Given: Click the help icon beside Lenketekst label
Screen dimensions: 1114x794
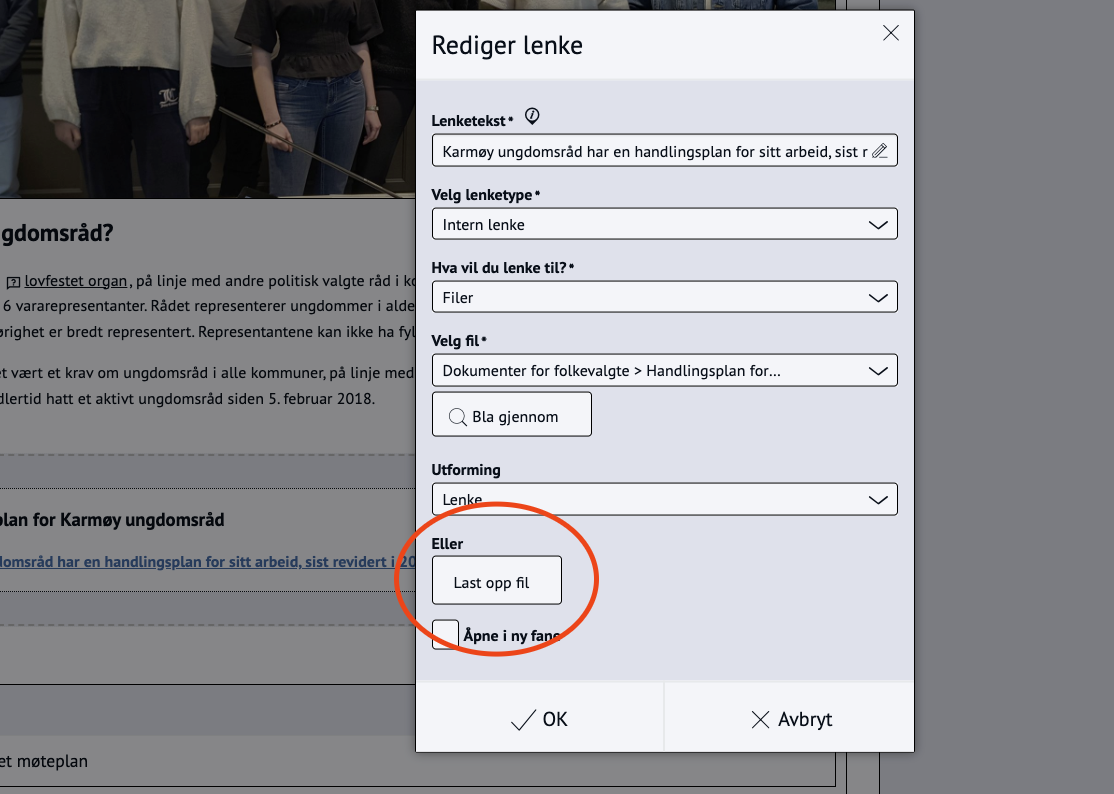Looking at the screenshot, I should 532,117.
